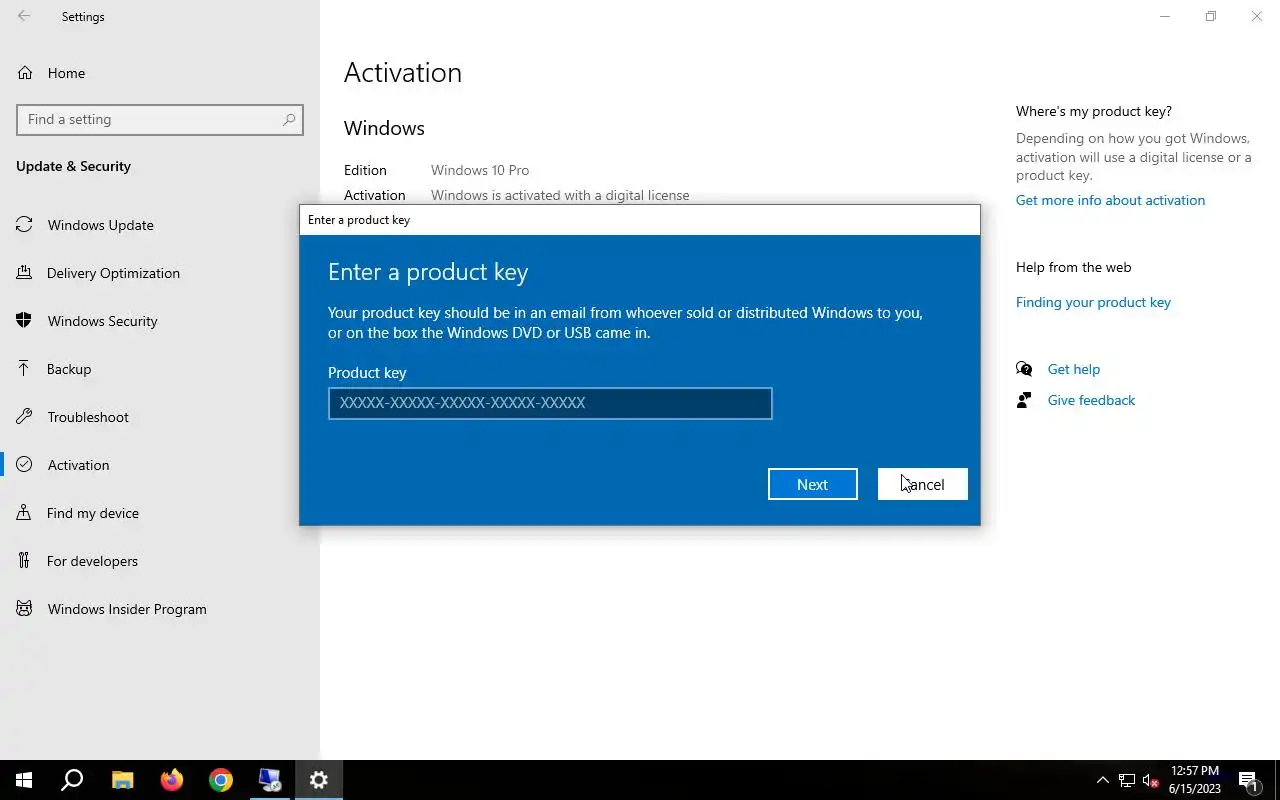Click the Troubleshoot wrench icon

point(24,417)
